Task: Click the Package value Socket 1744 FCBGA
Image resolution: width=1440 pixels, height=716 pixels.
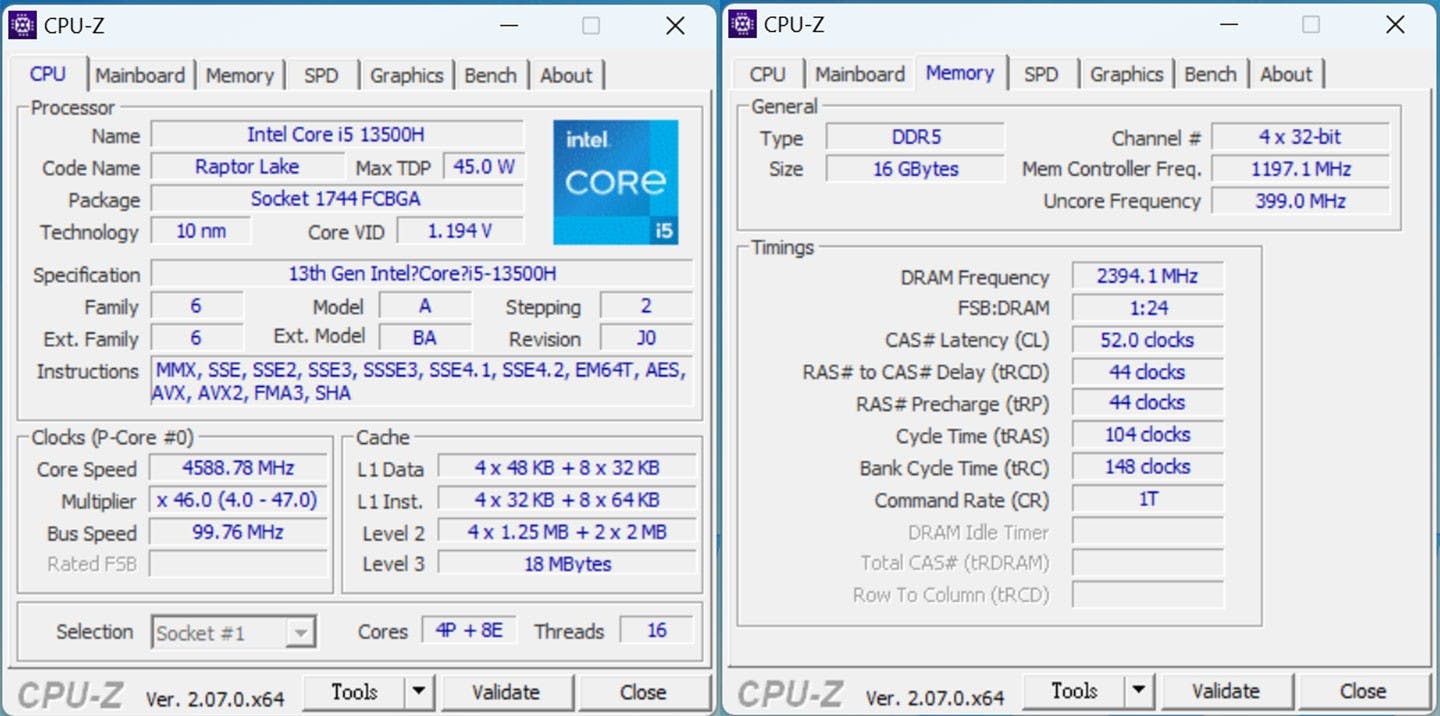Action: pos(337,199)
